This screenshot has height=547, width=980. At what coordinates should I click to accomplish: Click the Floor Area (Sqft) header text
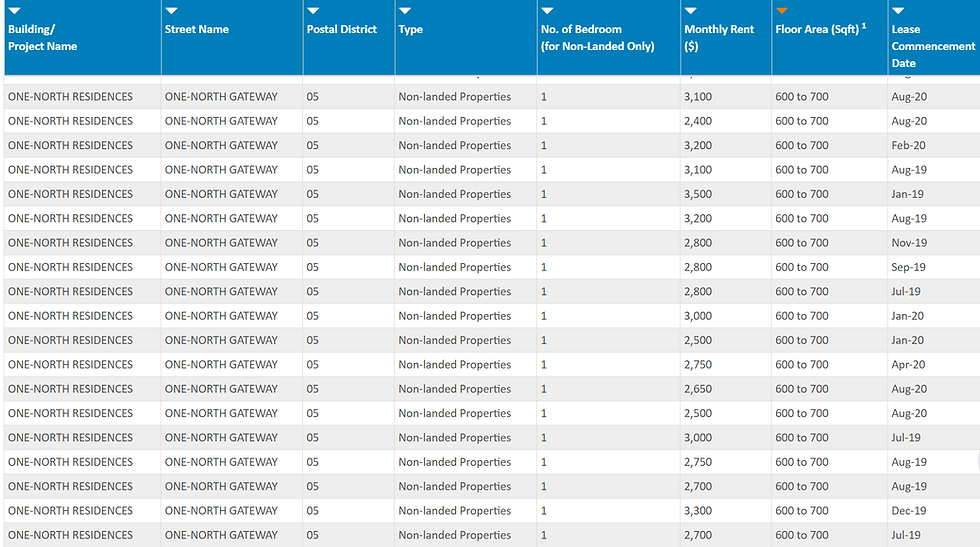821,29
